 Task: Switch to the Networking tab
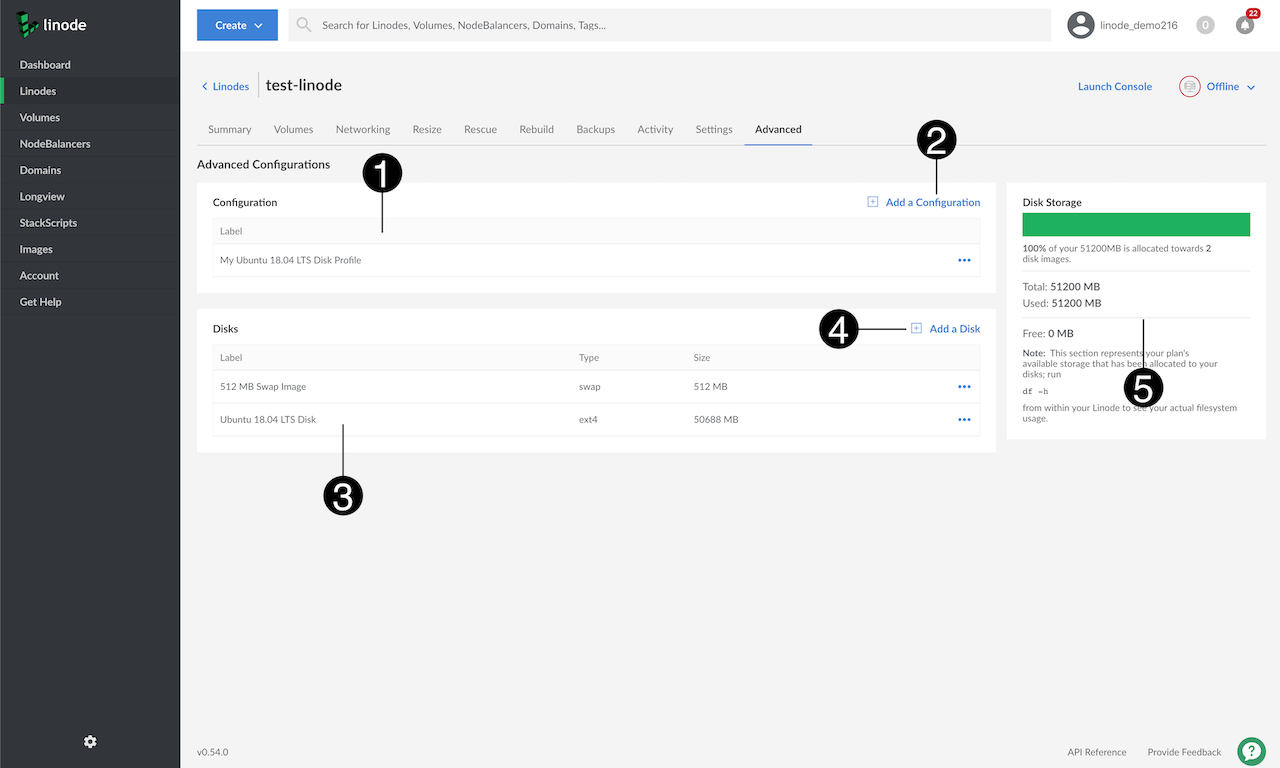coord(363,129)
